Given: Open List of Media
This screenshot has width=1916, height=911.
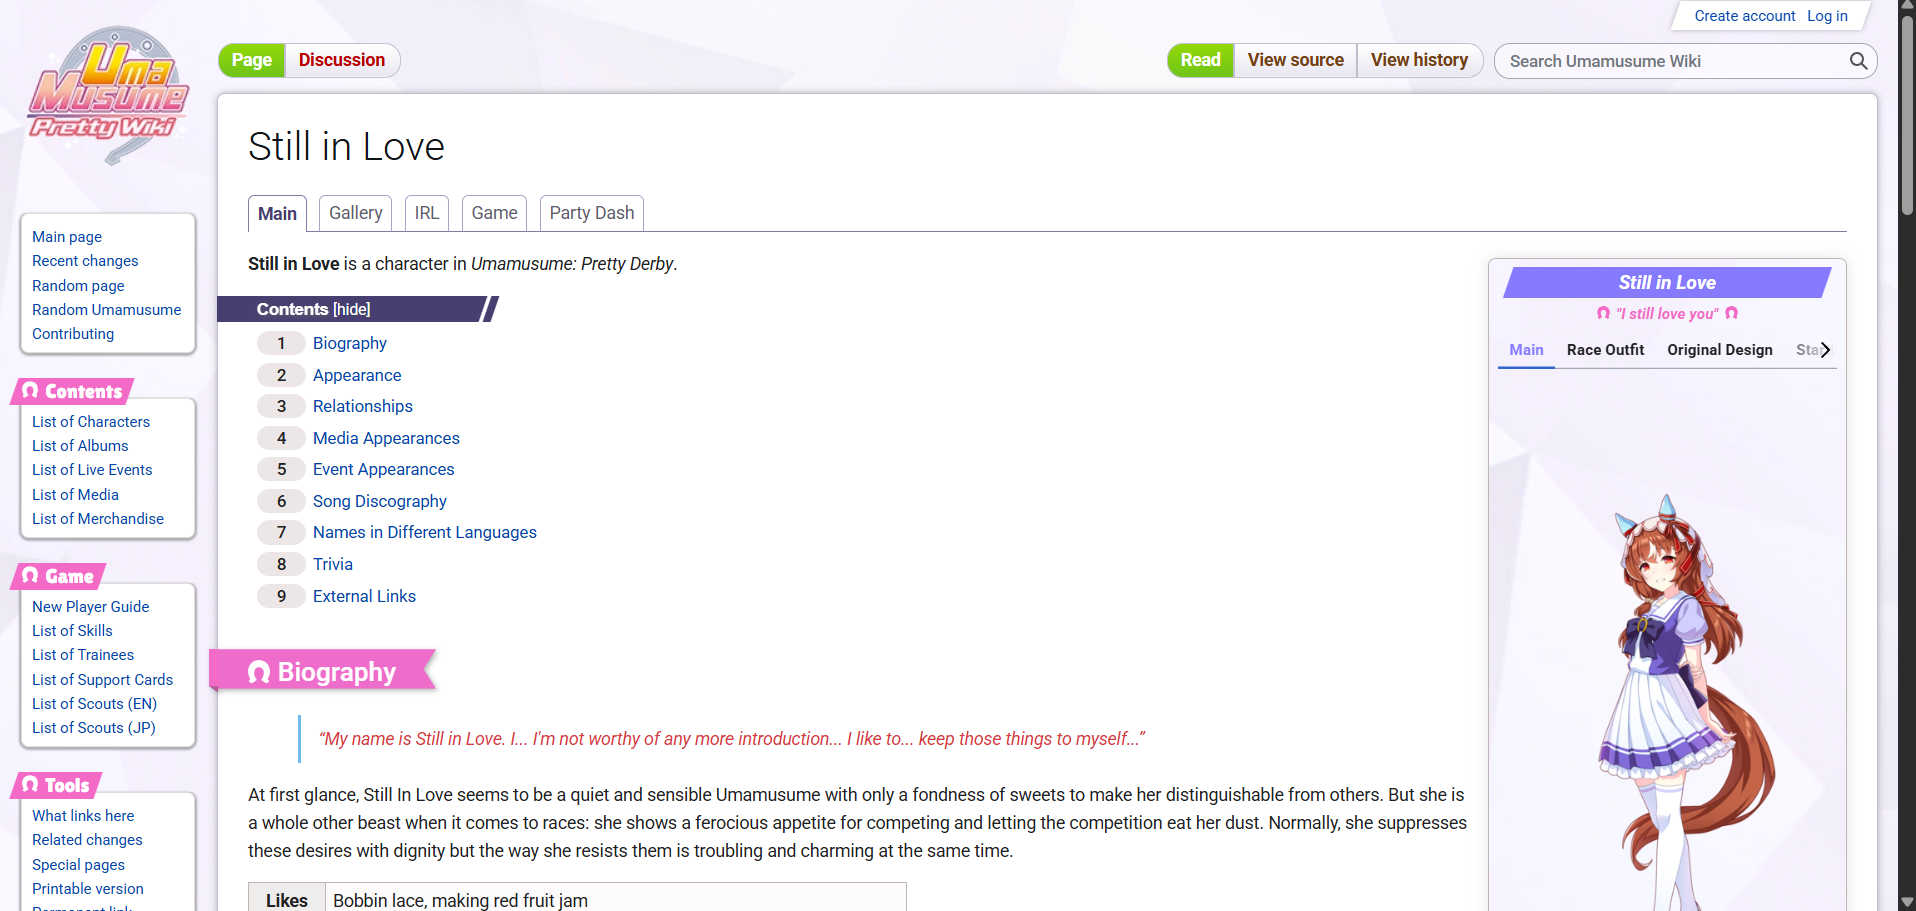Looking at the screenshot, I should pyautogui.click(x=75, y=495).
